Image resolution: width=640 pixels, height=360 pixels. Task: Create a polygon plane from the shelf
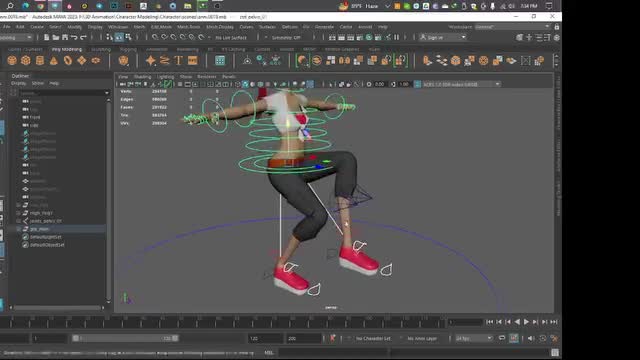[x=82, y=61]
